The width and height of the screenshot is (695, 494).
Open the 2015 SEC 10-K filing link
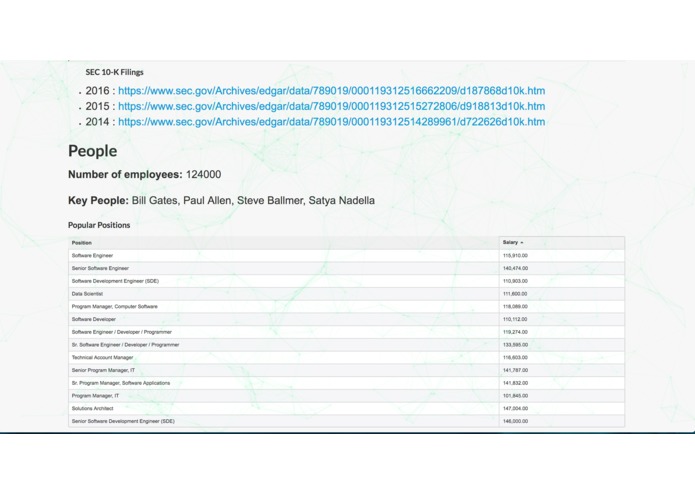click(332, 106)
